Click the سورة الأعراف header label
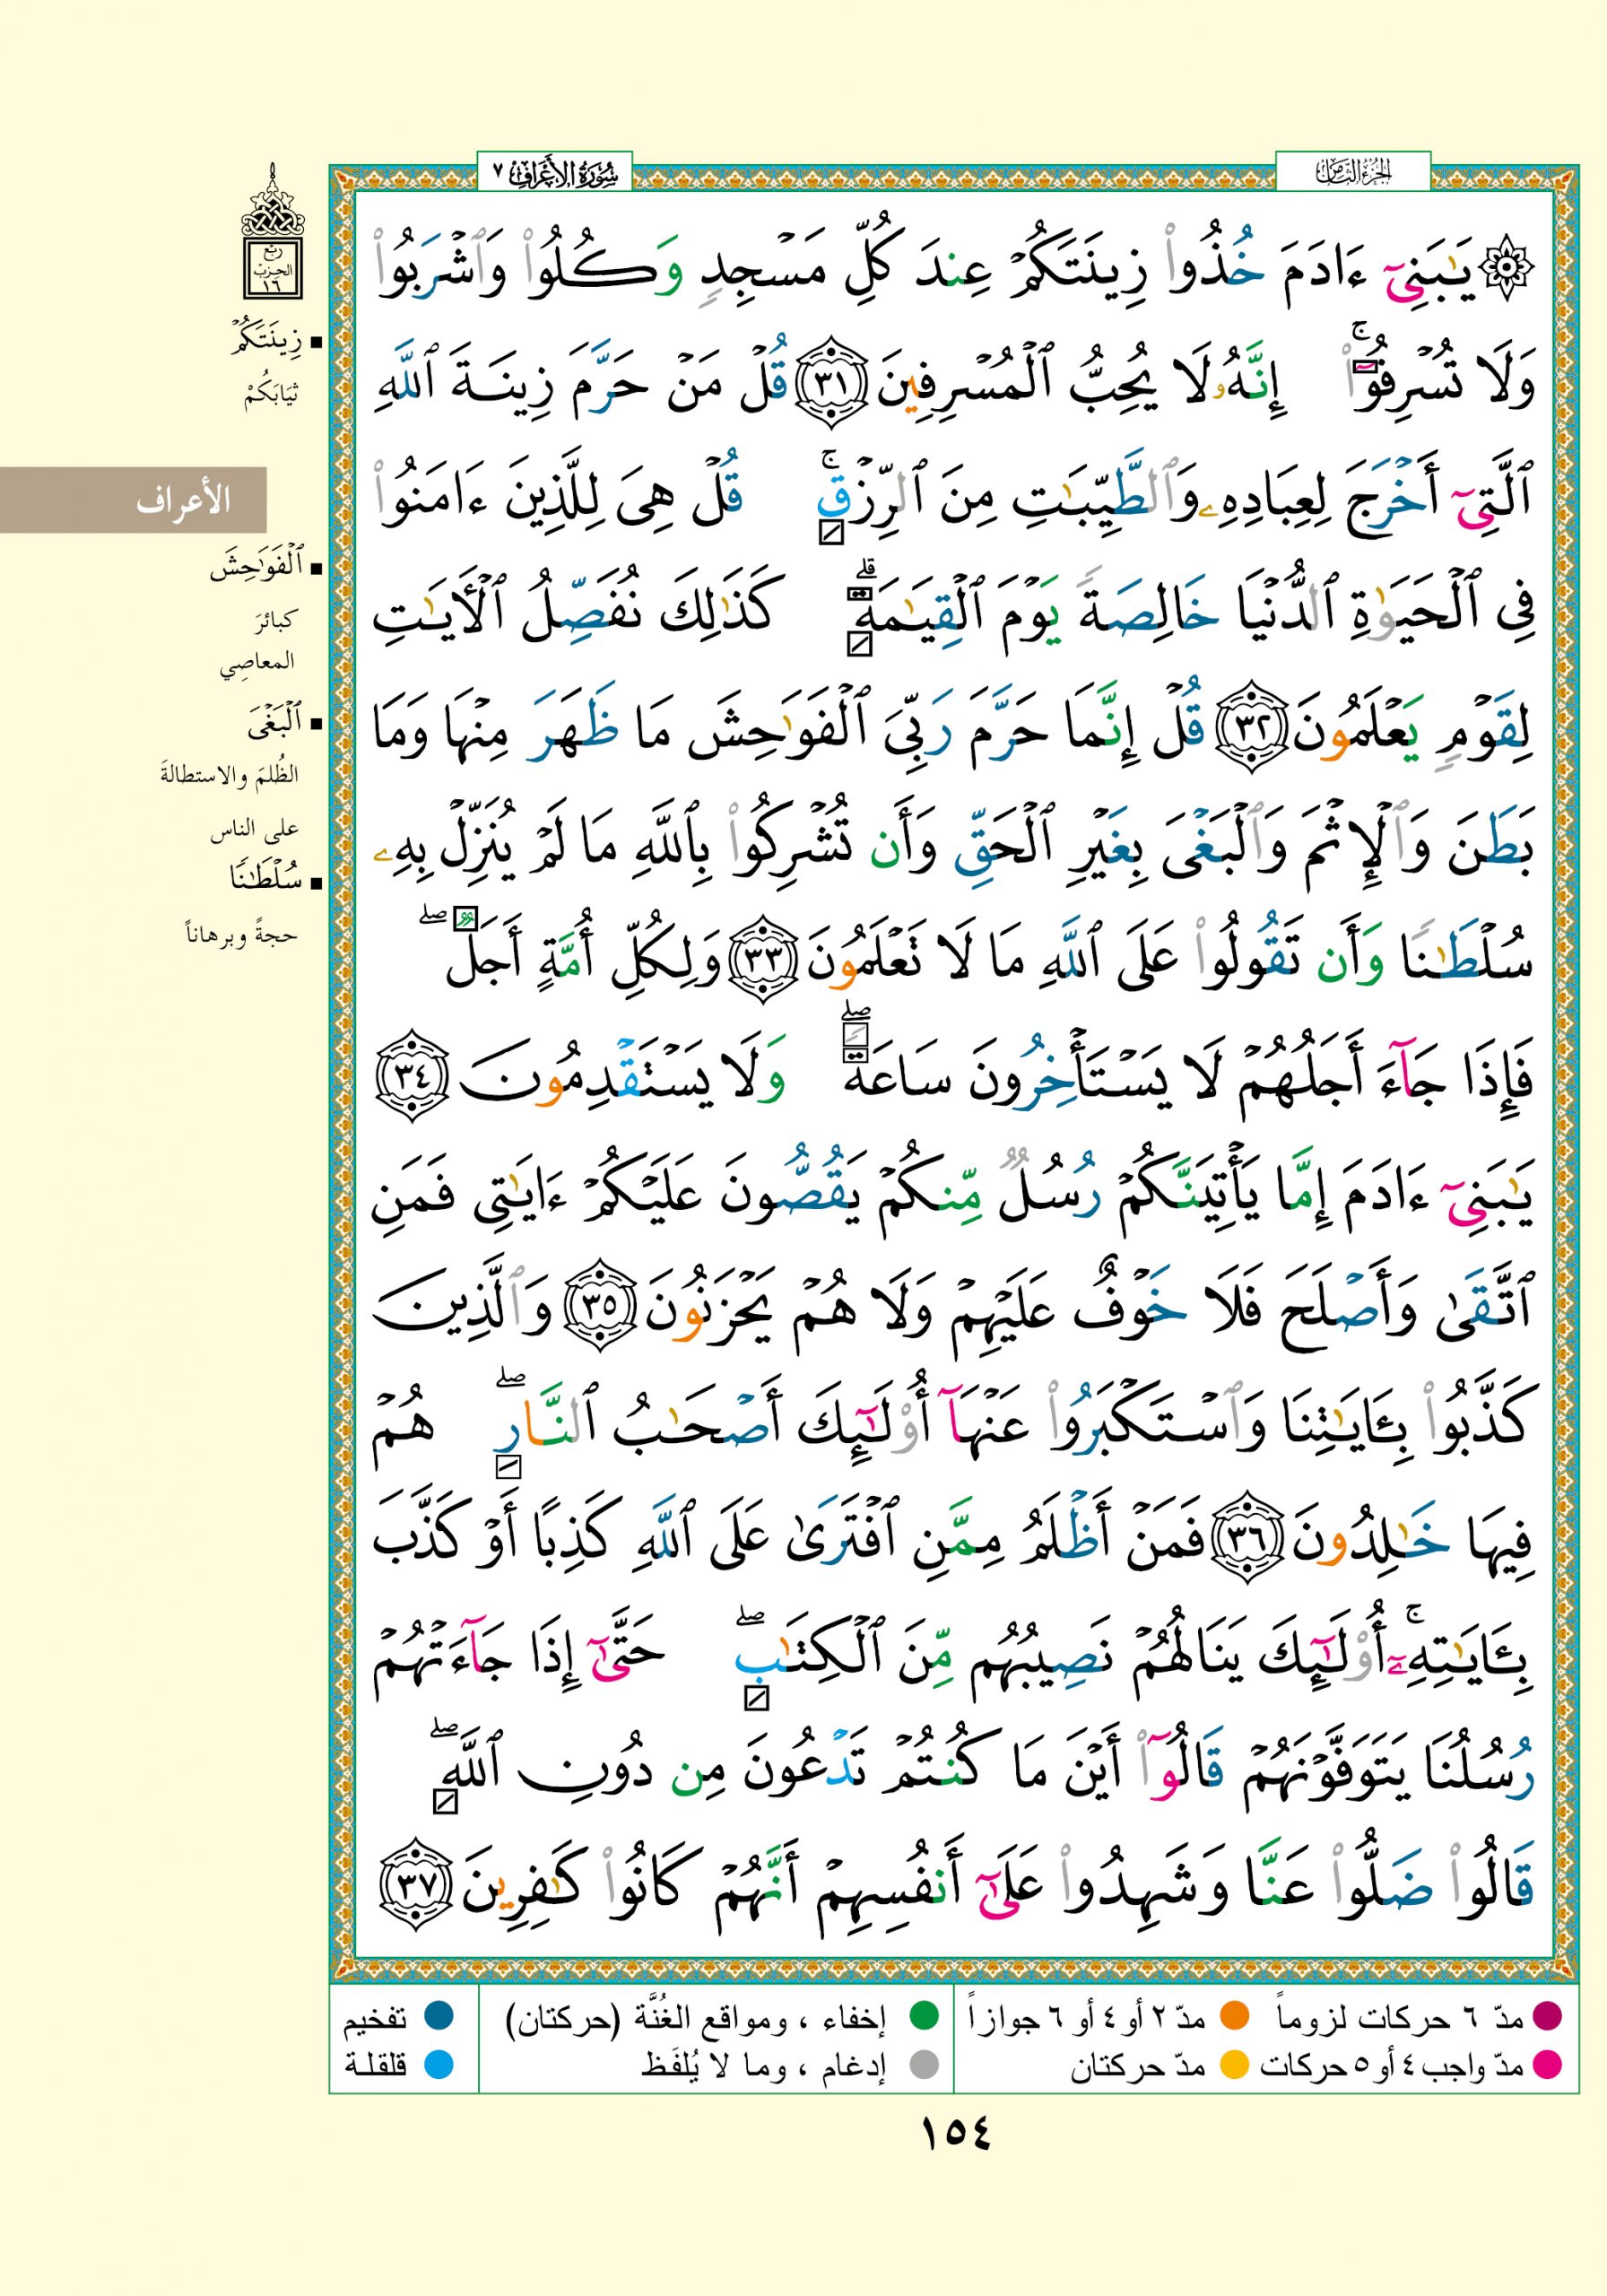 (x=556, y=174)
